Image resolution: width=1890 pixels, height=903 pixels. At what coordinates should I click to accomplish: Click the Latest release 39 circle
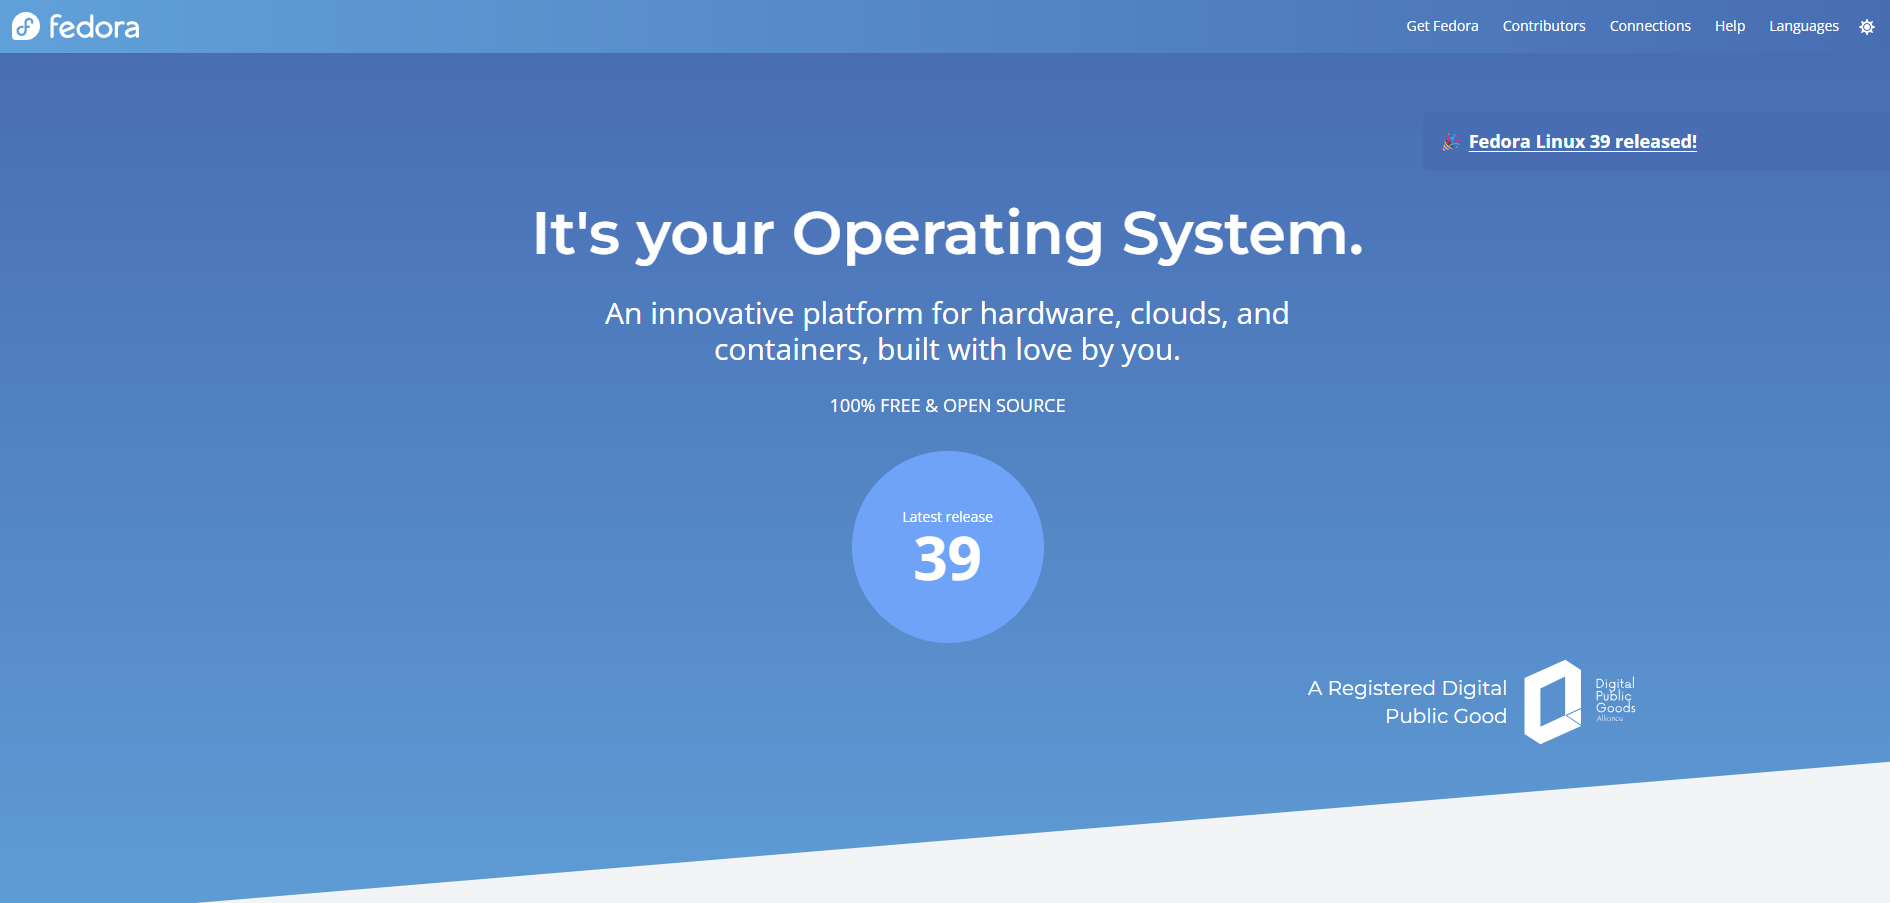947,547
